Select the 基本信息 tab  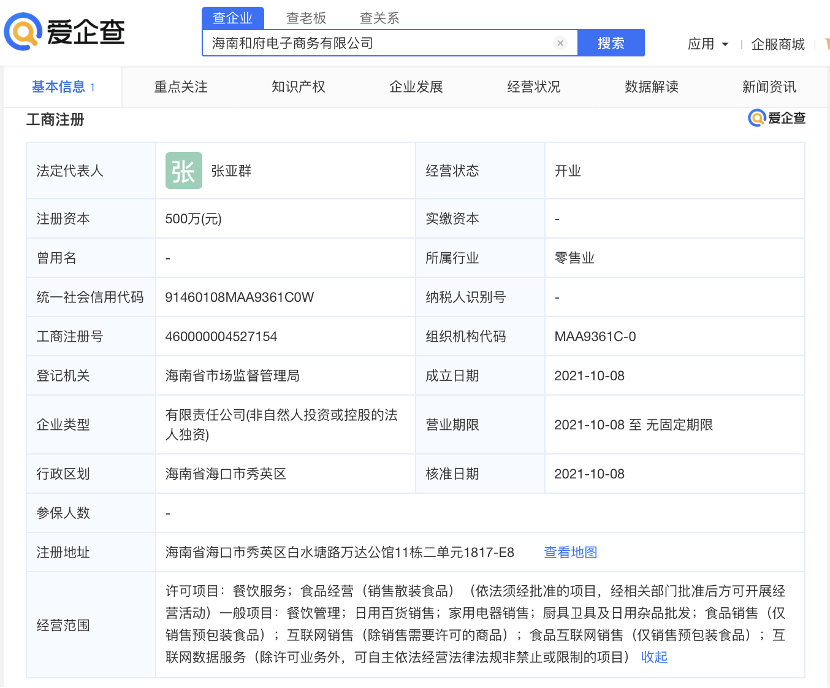62,87
